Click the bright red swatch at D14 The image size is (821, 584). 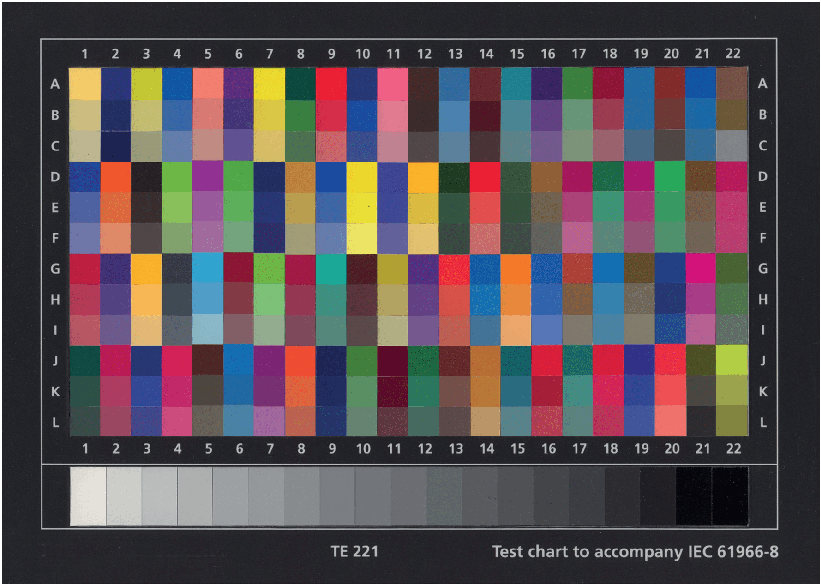485,176
